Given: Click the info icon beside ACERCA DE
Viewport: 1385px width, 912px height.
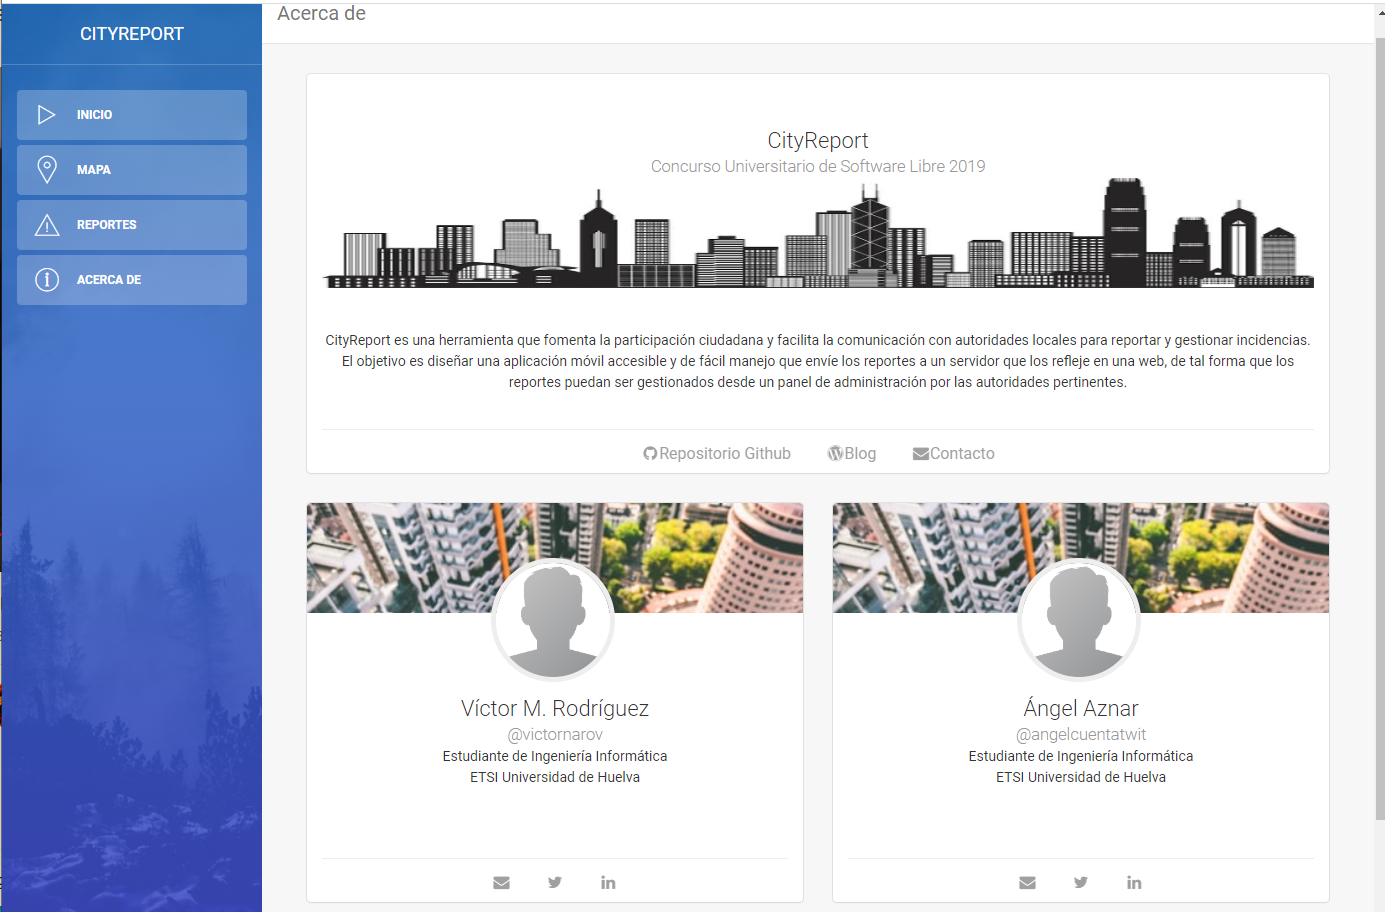Looking at the screenshot, I should click(x=46, y=279).
